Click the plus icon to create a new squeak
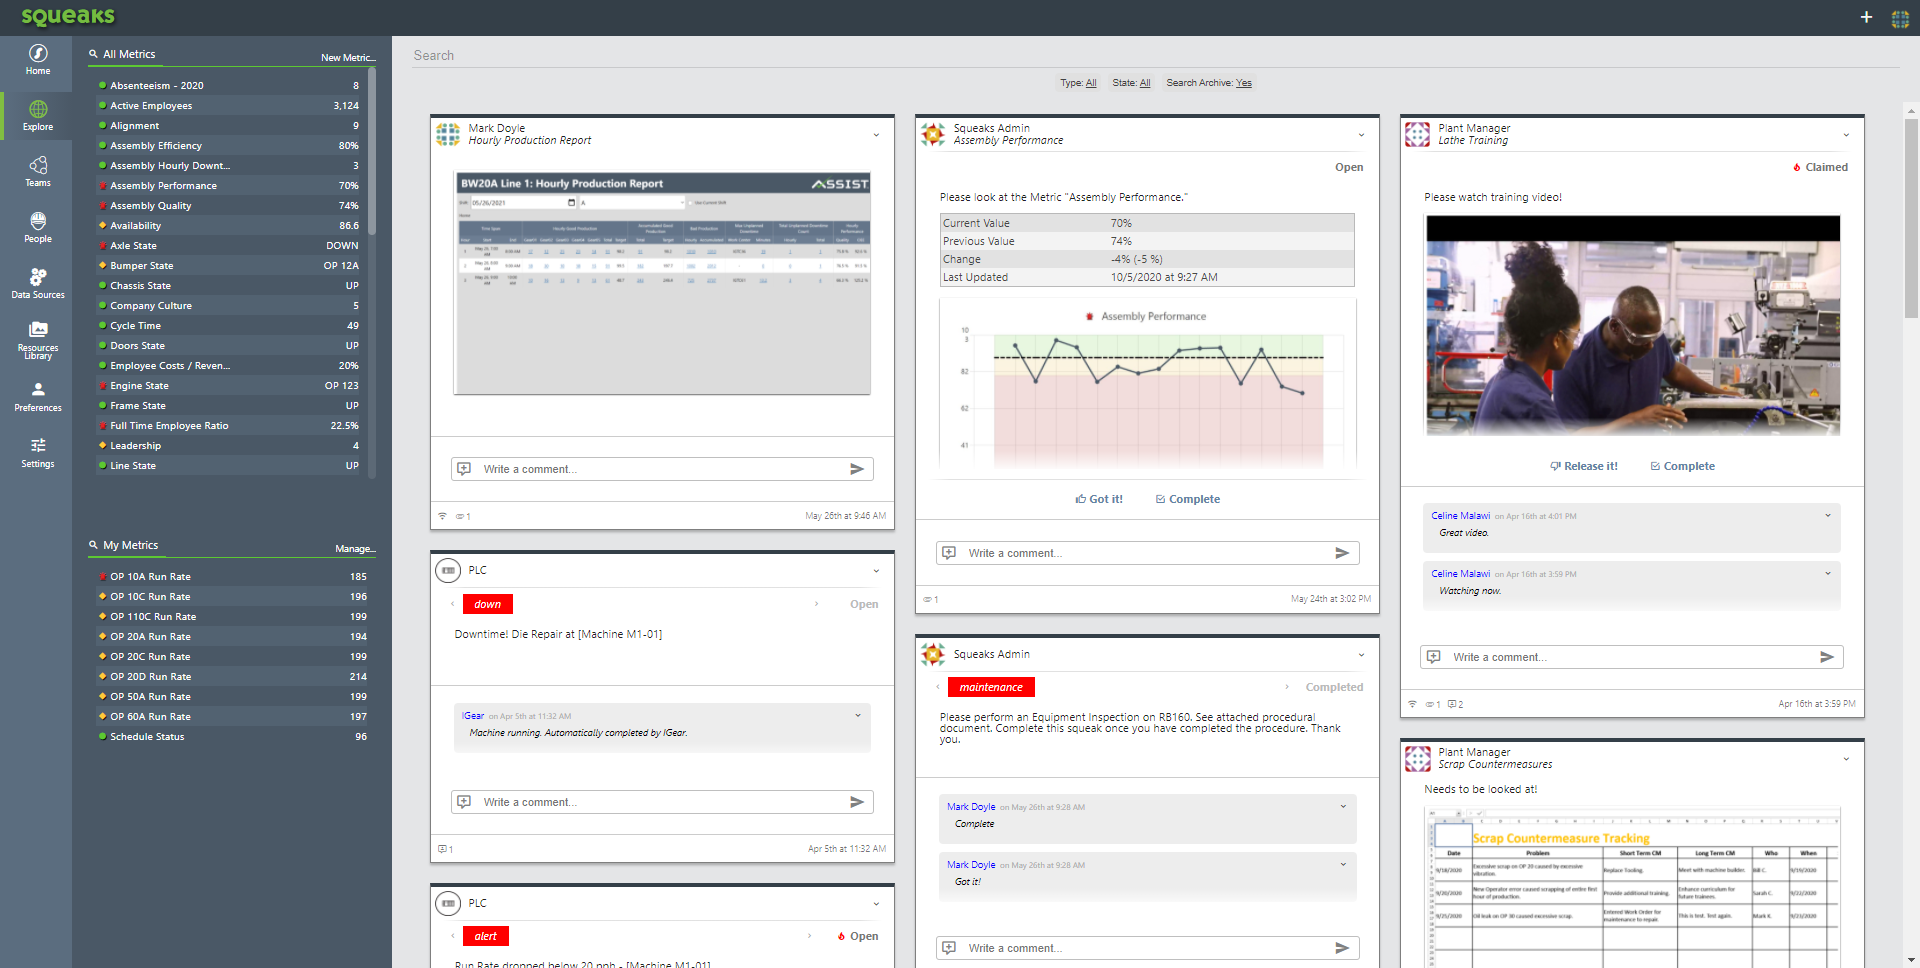Image resolution: width=1920 pixels, height=968 pixels. (x=1866, y=17)
